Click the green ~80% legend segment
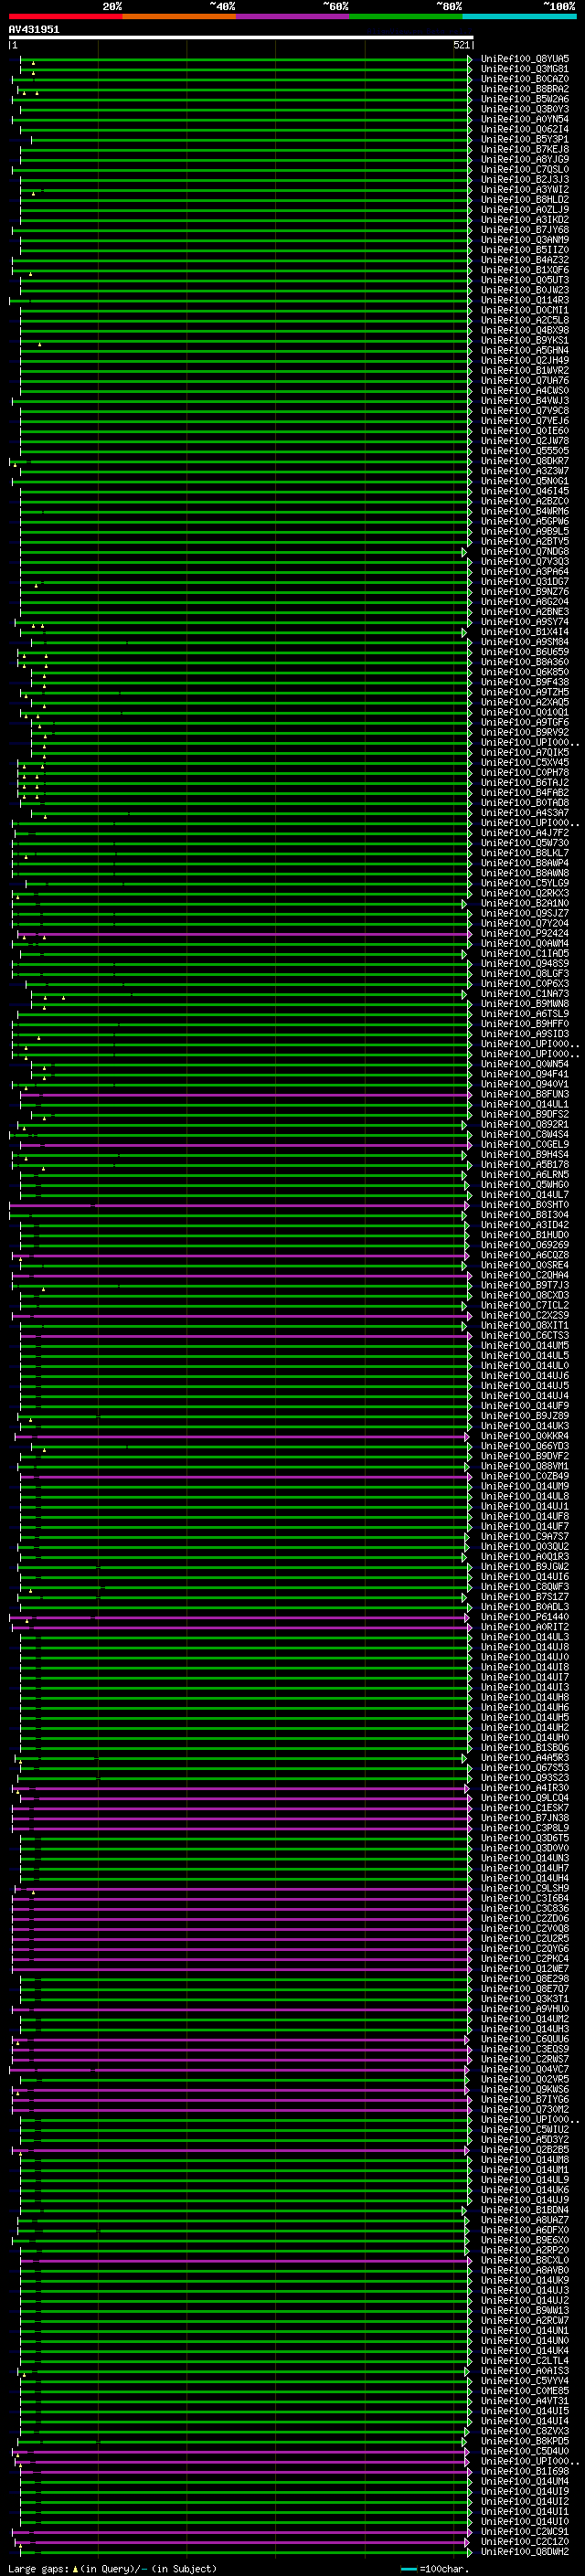This screenshot has height=2576, width=585. coord(406,16)
